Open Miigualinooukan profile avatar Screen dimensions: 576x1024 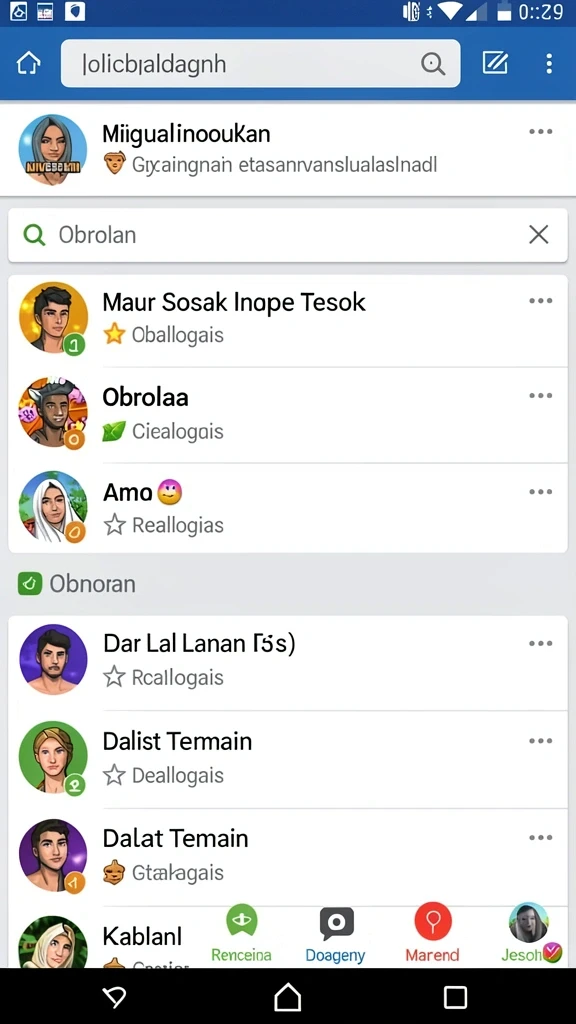point(52,149)
